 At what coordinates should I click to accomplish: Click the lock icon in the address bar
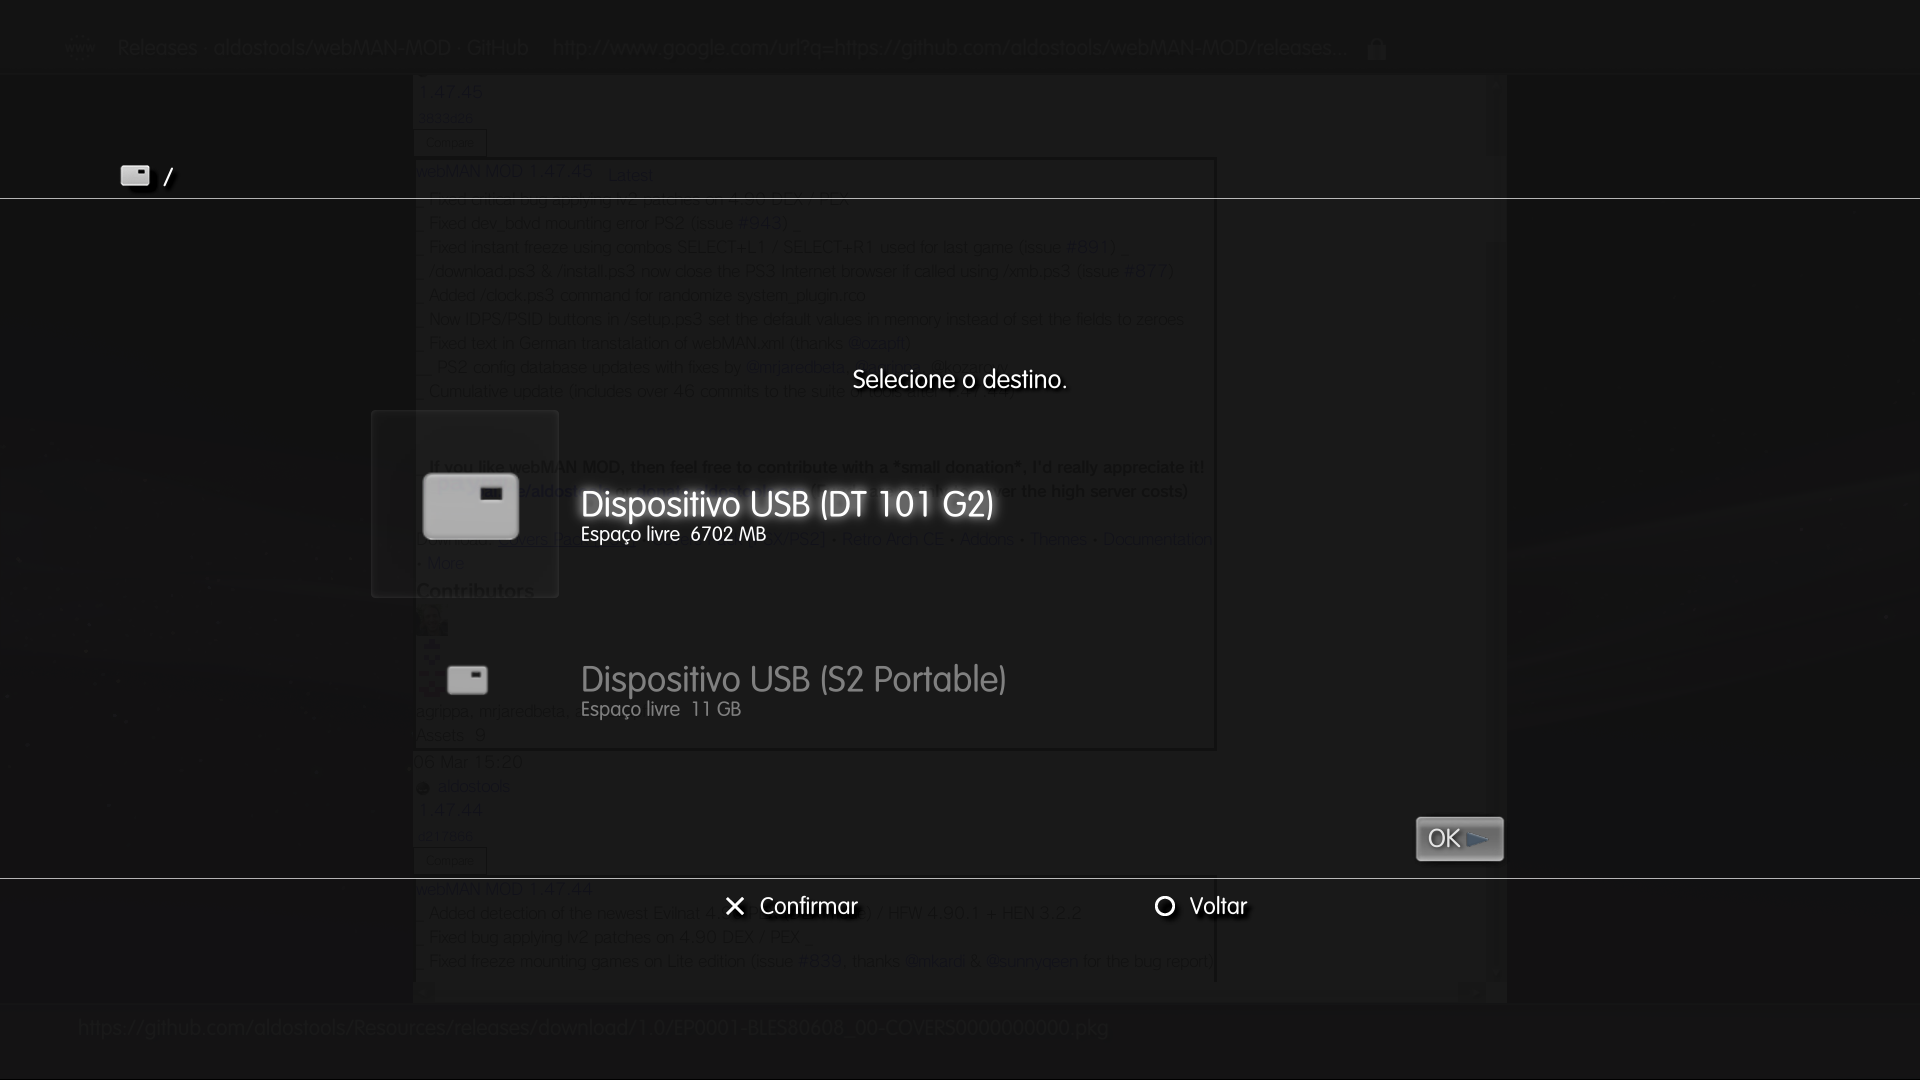click(x=1377, y=48)
